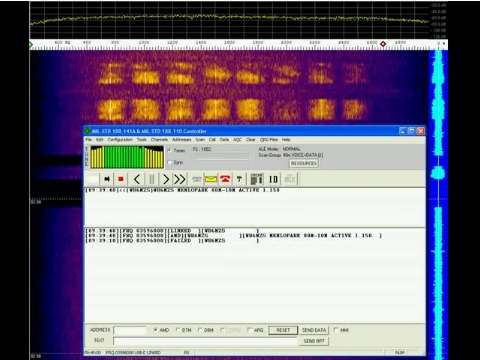
Task: Click the red telephone hang-up icon
Action: (225, 179)
